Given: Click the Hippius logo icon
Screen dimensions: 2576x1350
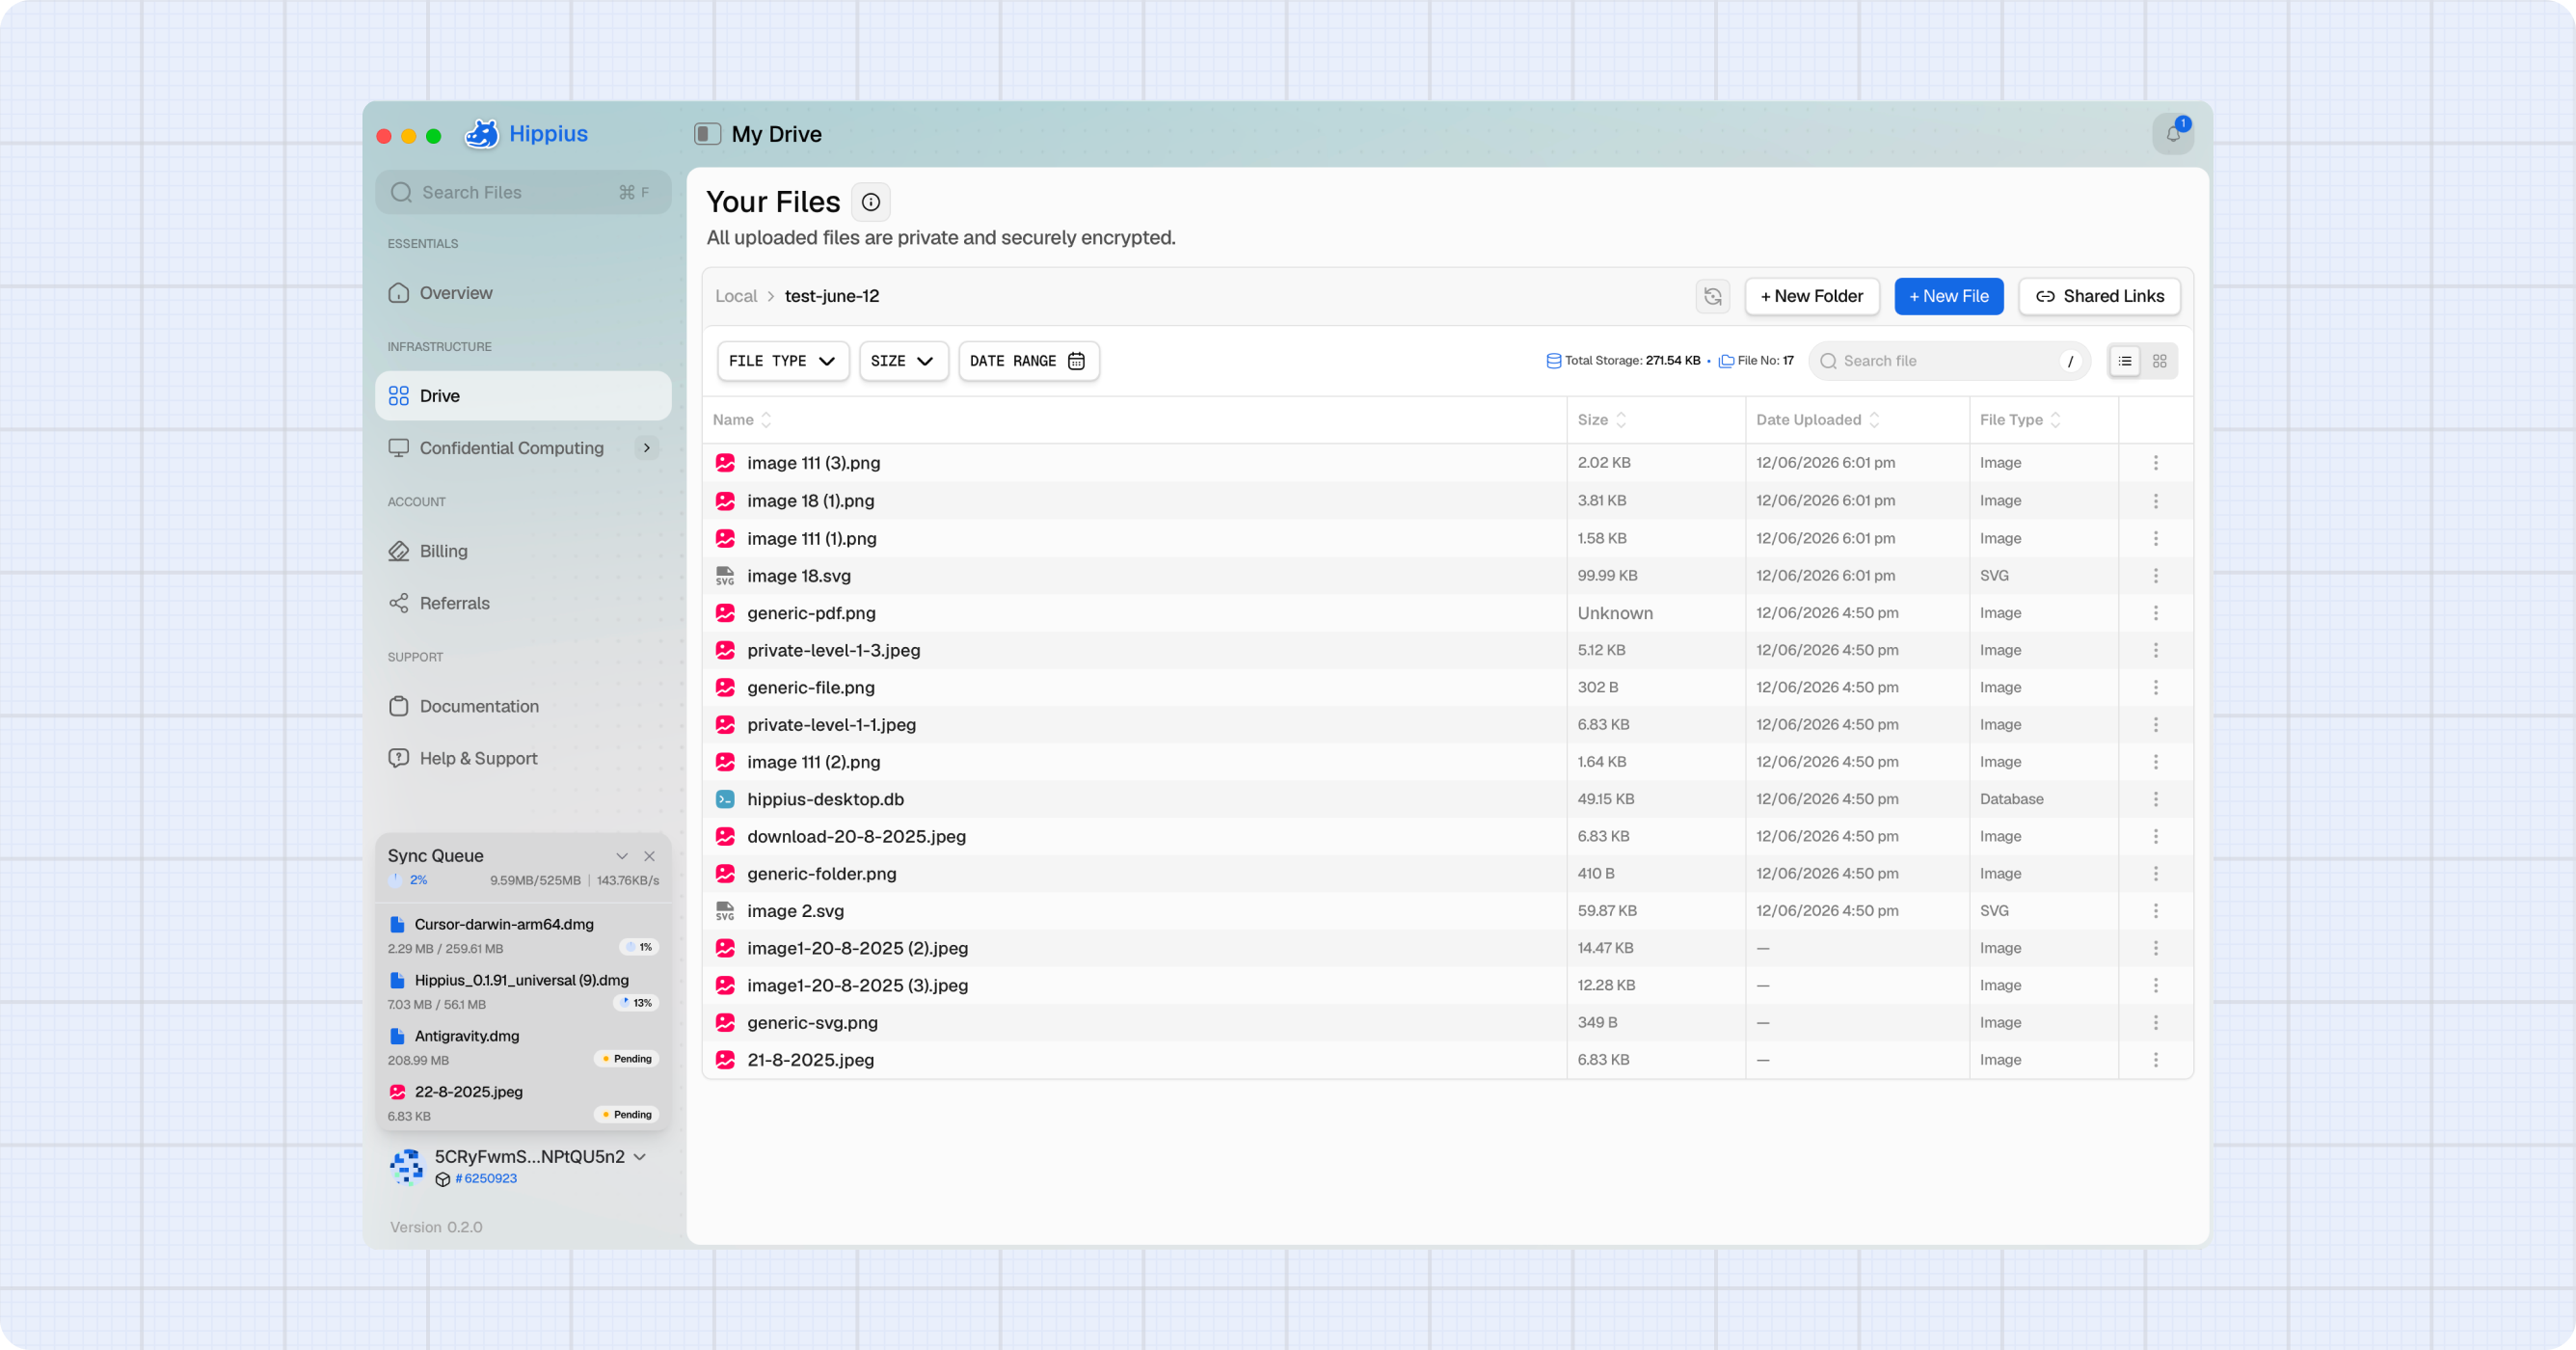Looking at the screenshot, I should (482, 134).
